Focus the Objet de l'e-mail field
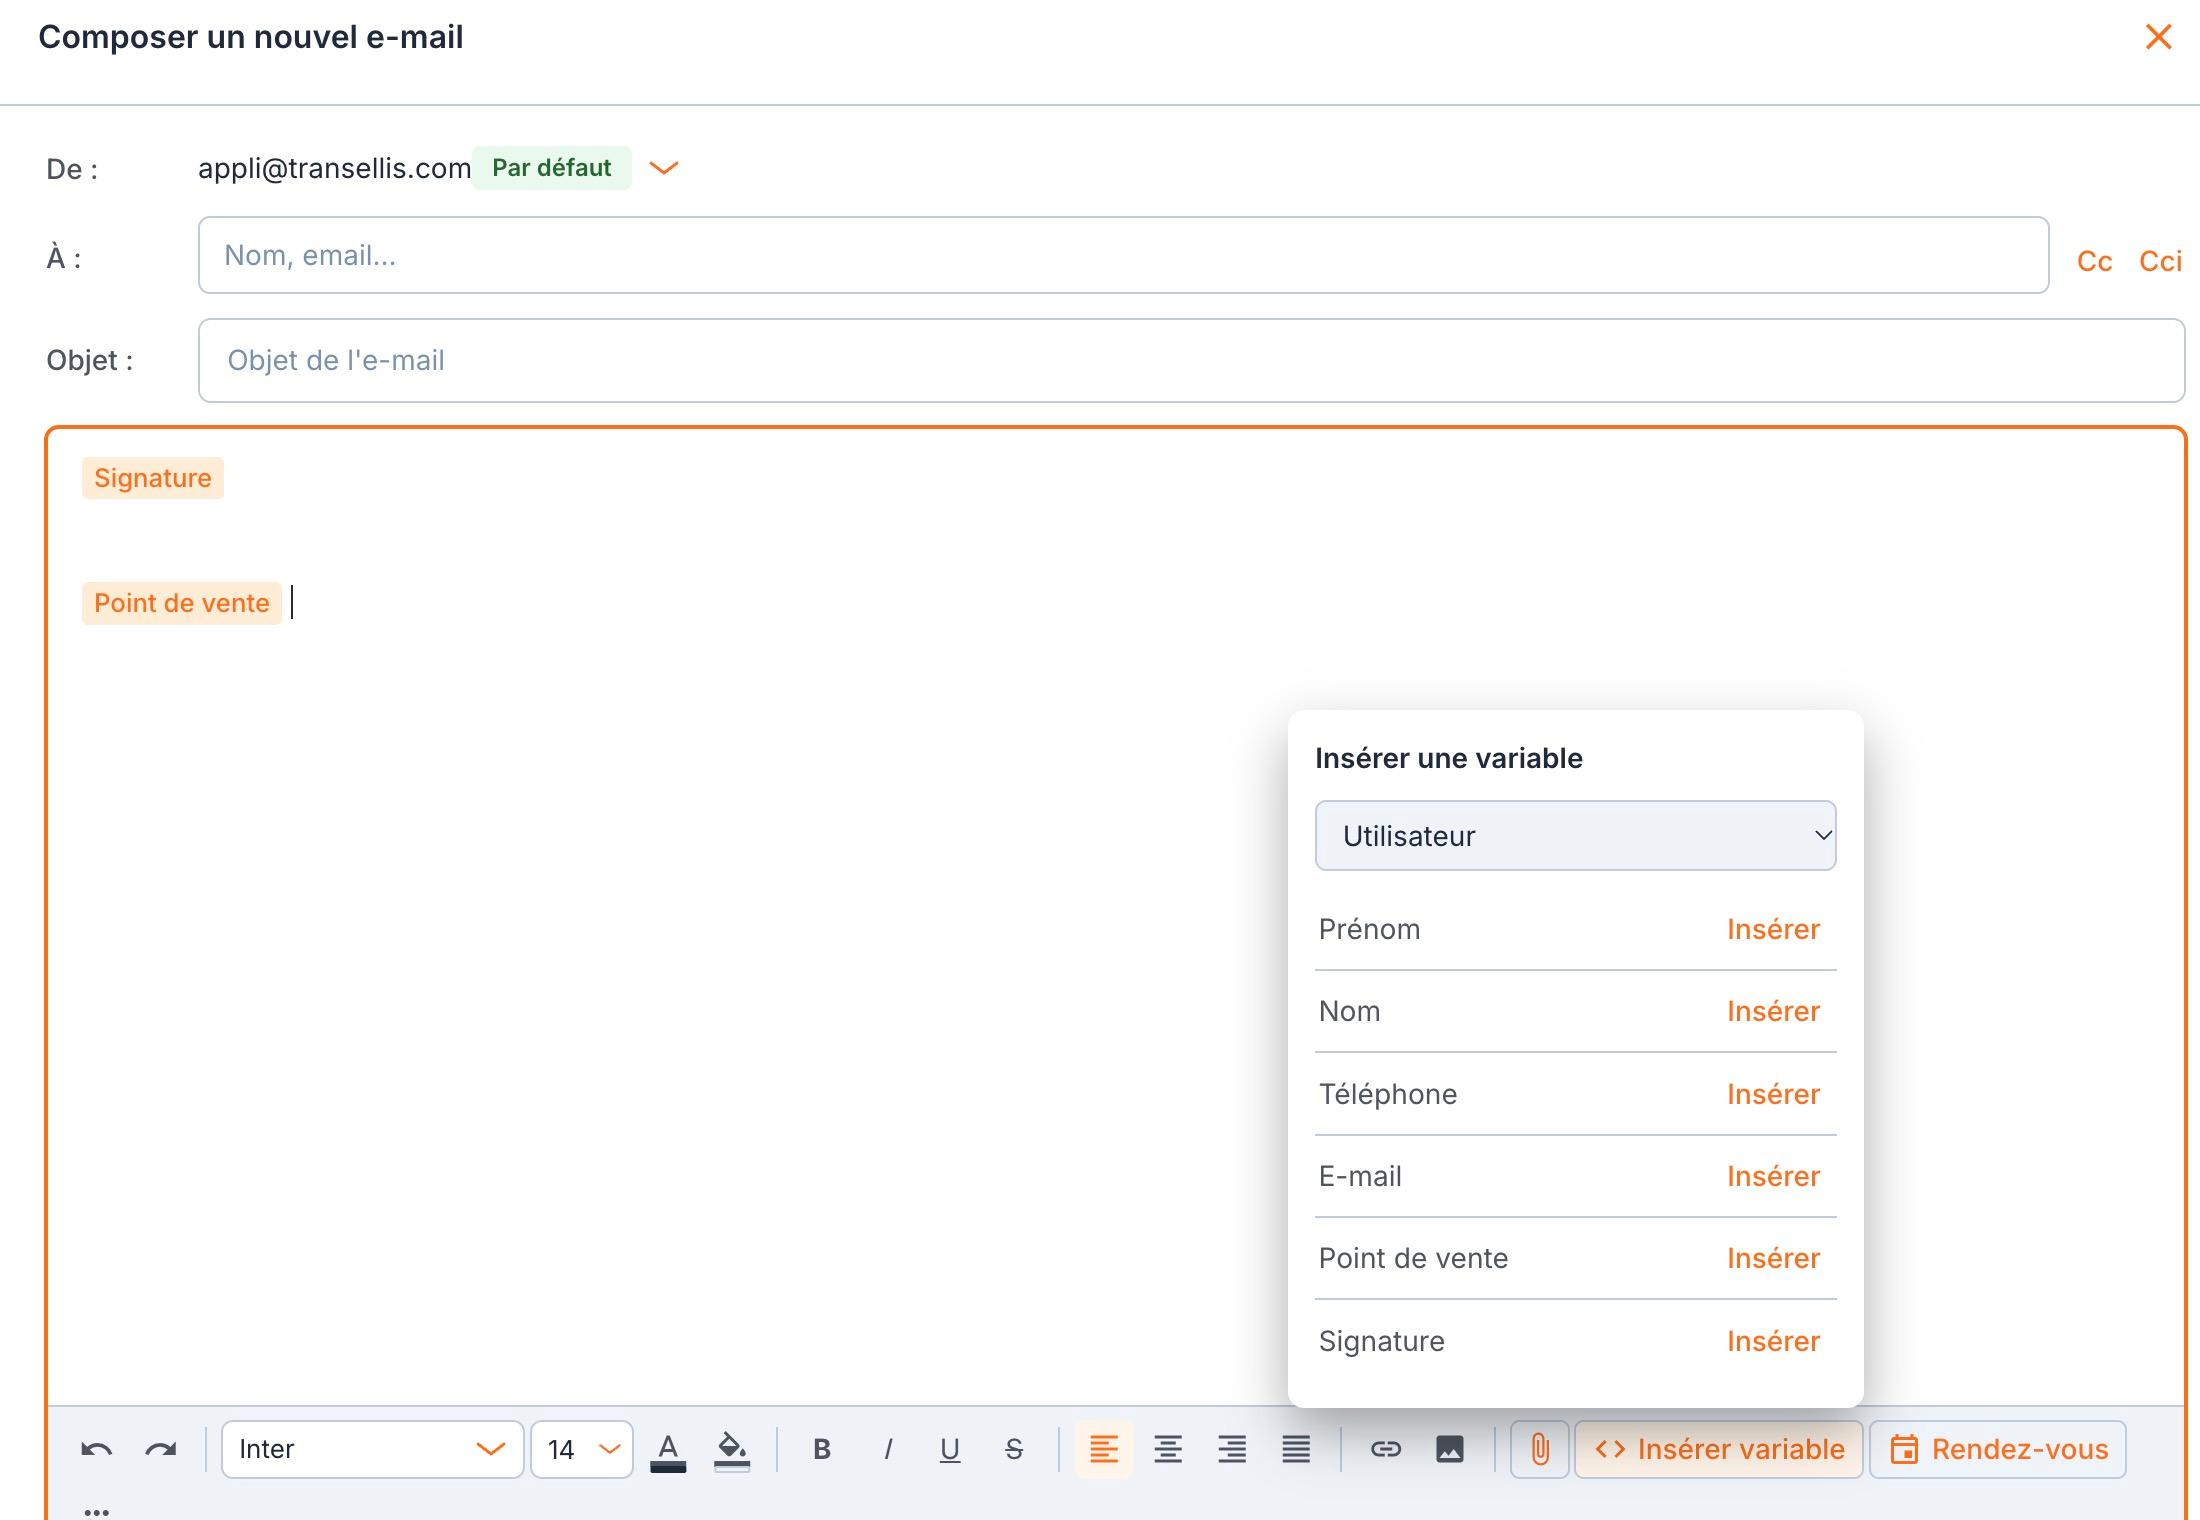Screen dimensions: 2200x1520 tap(1191, 360)
